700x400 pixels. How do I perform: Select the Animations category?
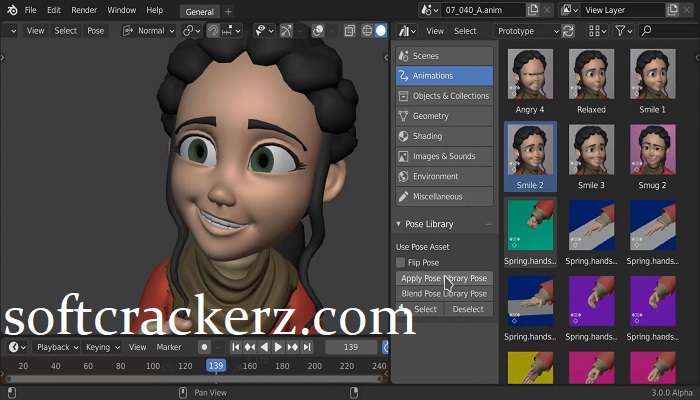444,76
